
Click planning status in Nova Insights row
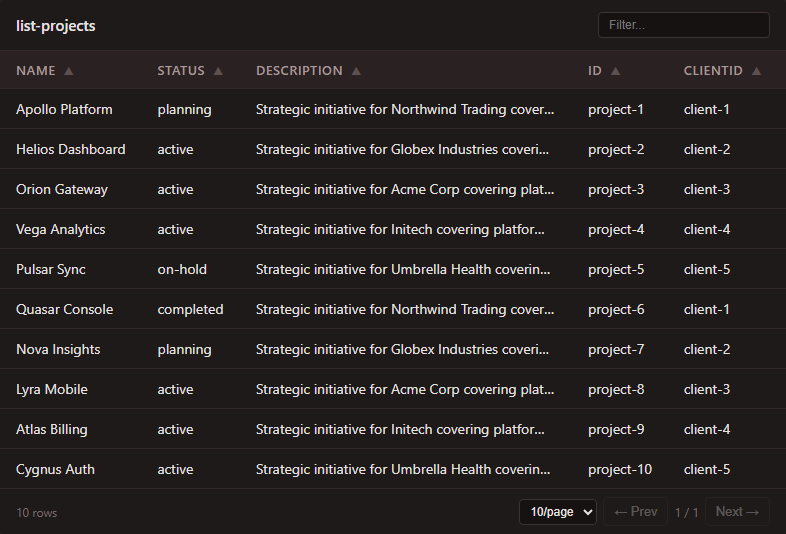click(x=184, y=350)
